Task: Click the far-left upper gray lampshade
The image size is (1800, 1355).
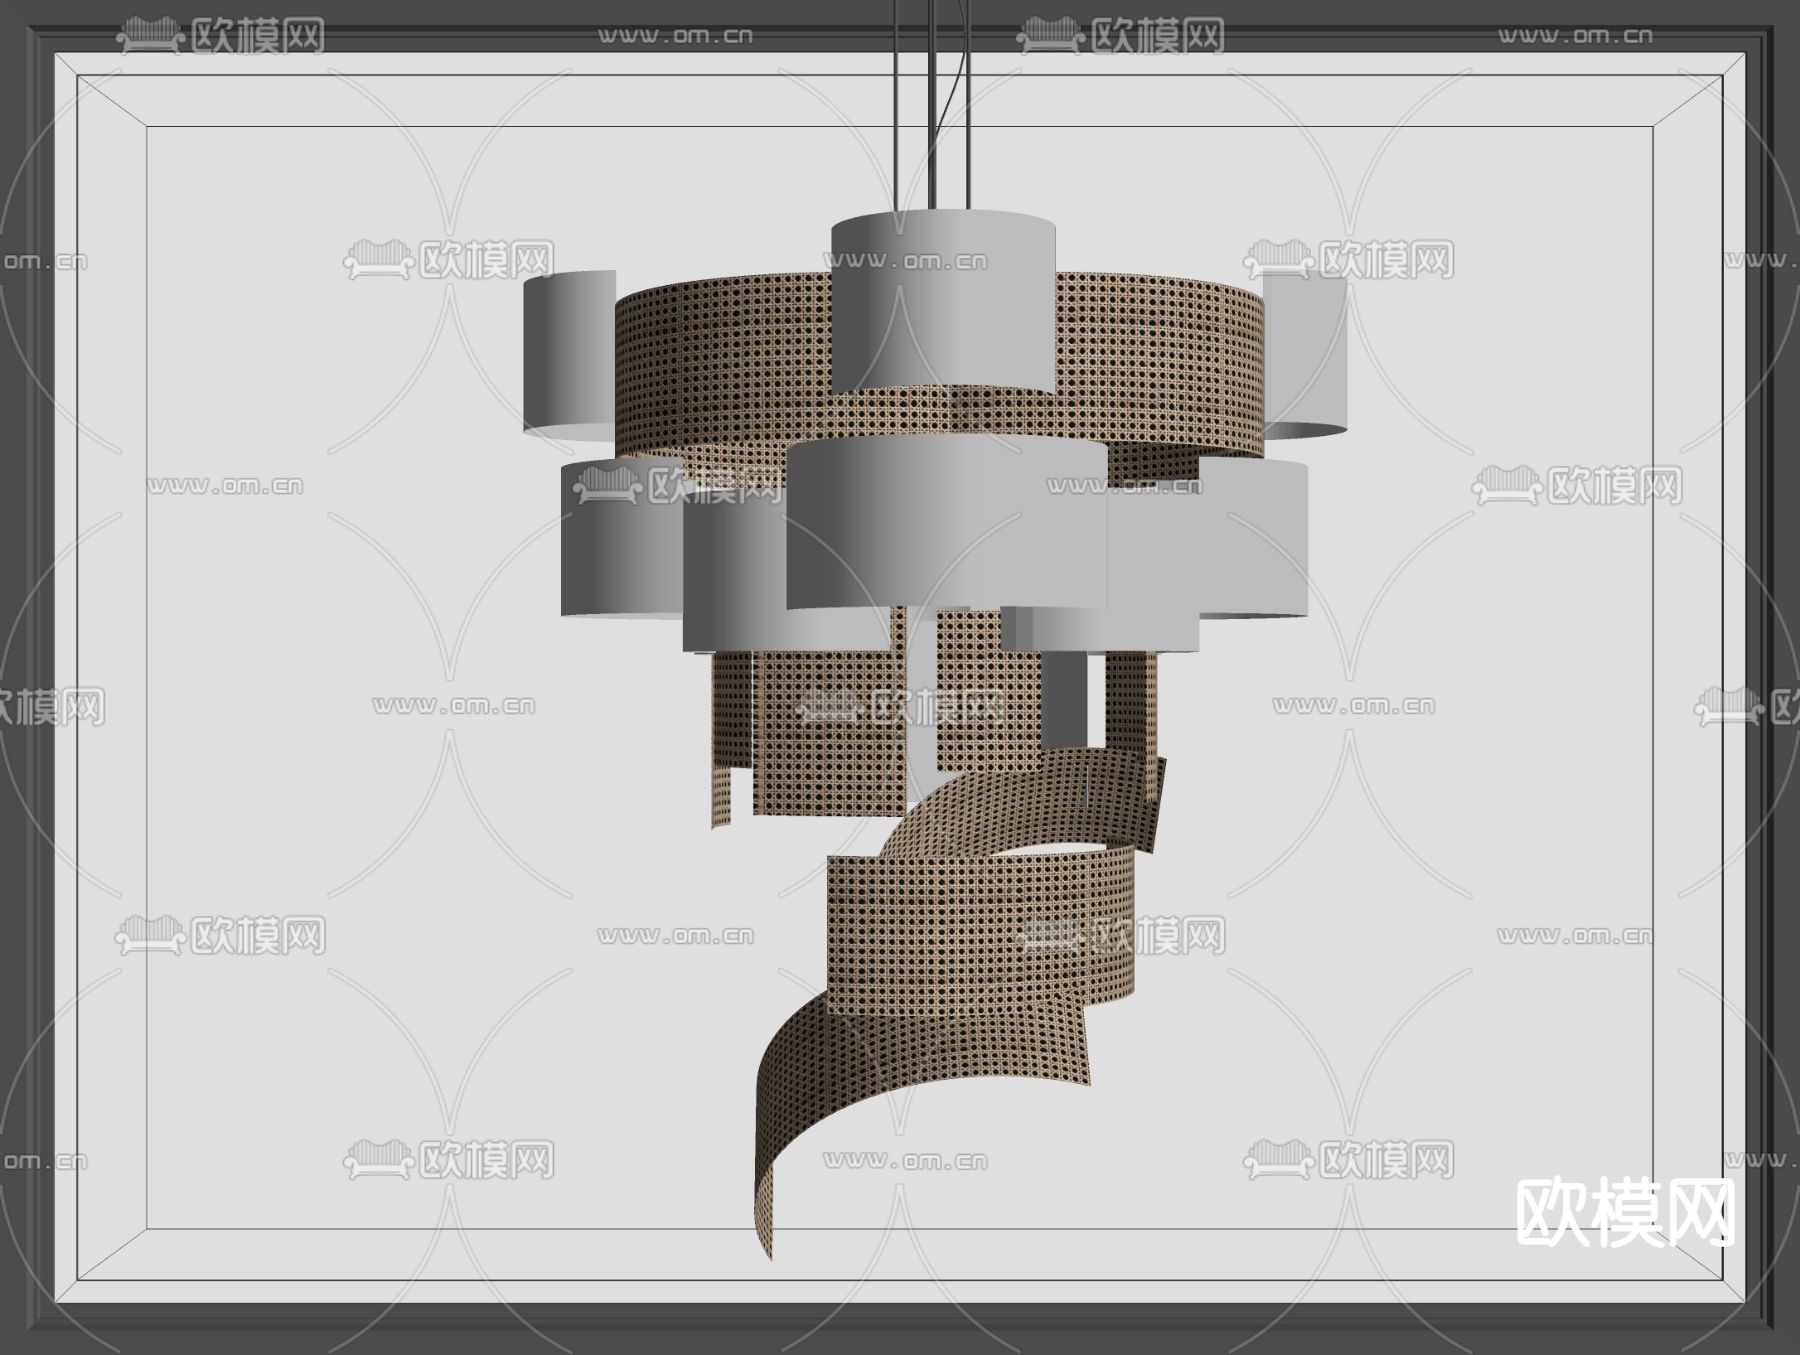Action: [568, 355]
